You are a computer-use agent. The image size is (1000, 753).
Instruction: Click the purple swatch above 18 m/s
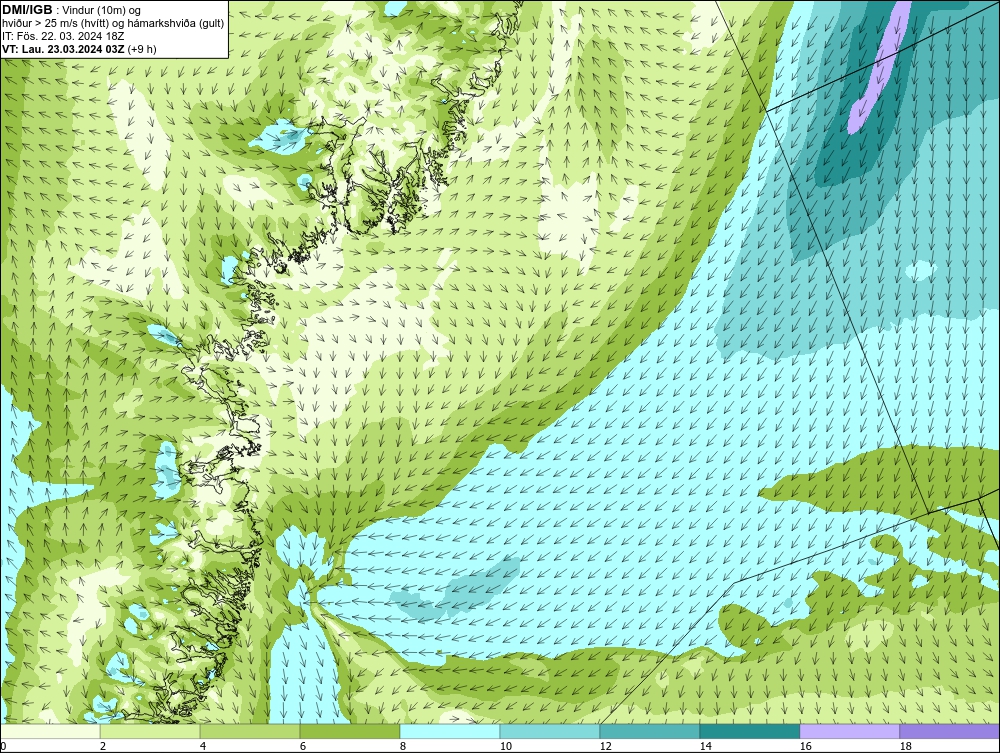pos(949,731)
